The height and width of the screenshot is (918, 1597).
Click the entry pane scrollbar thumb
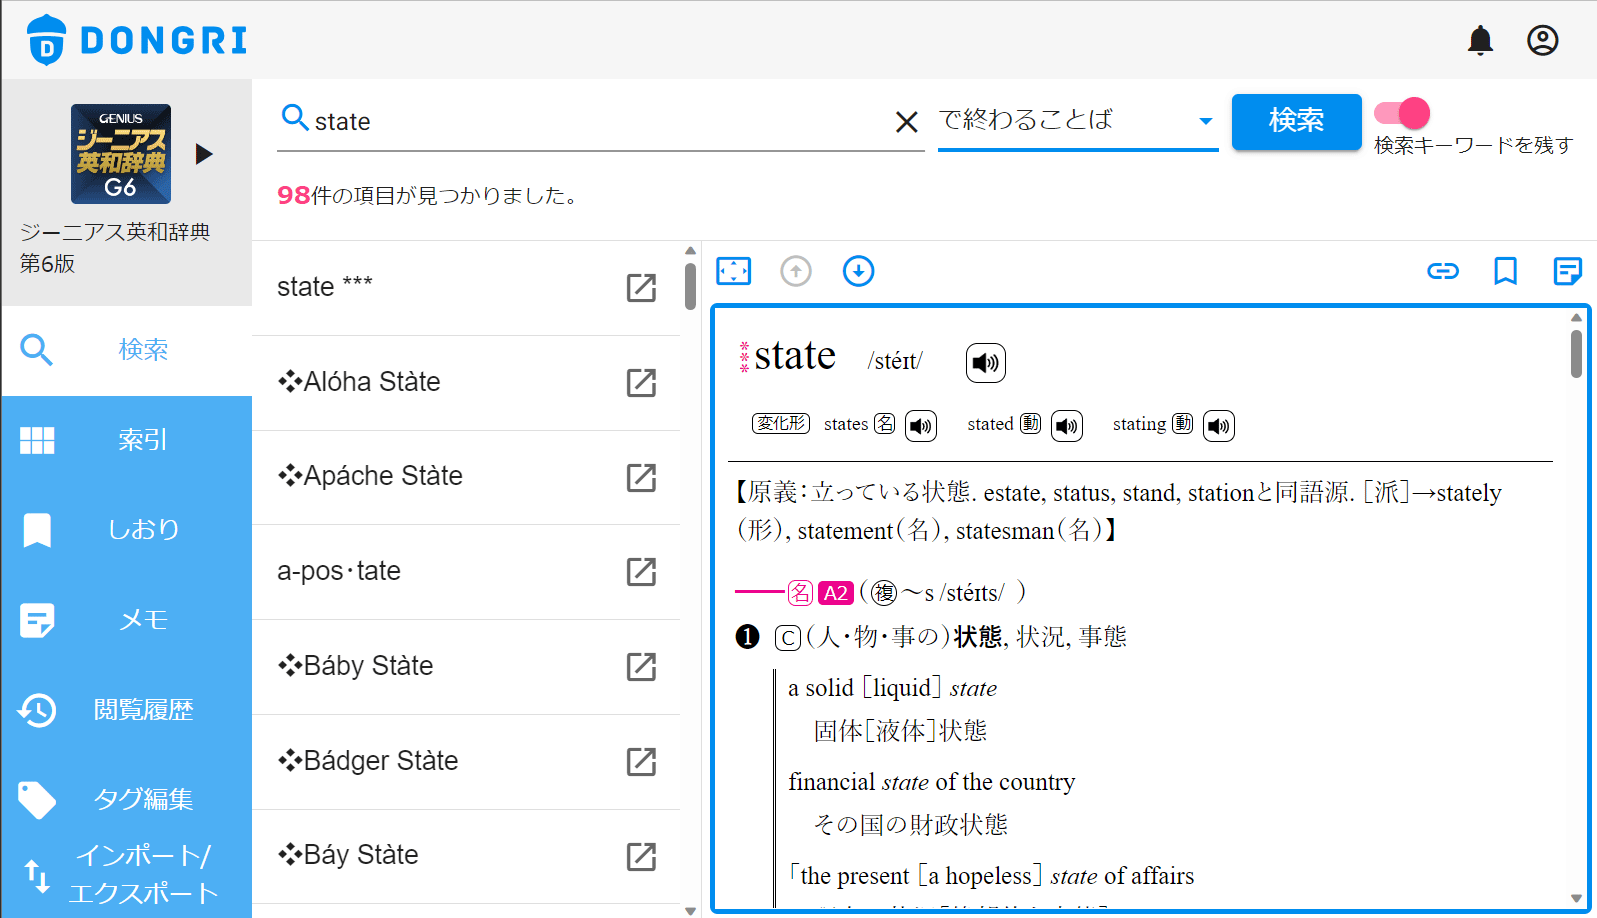coord(1576,354)
